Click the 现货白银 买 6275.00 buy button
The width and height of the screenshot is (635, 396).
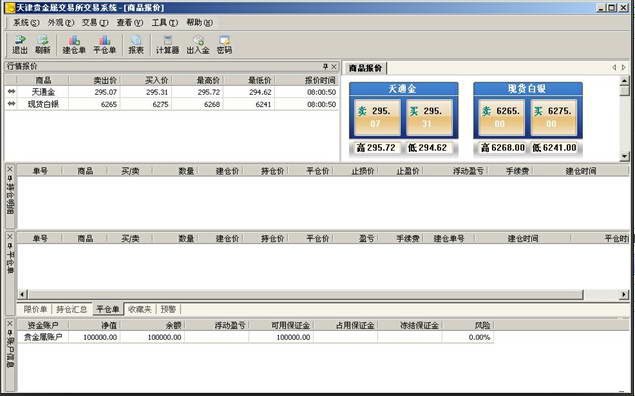pyautogui.click(x=553, y=117)
